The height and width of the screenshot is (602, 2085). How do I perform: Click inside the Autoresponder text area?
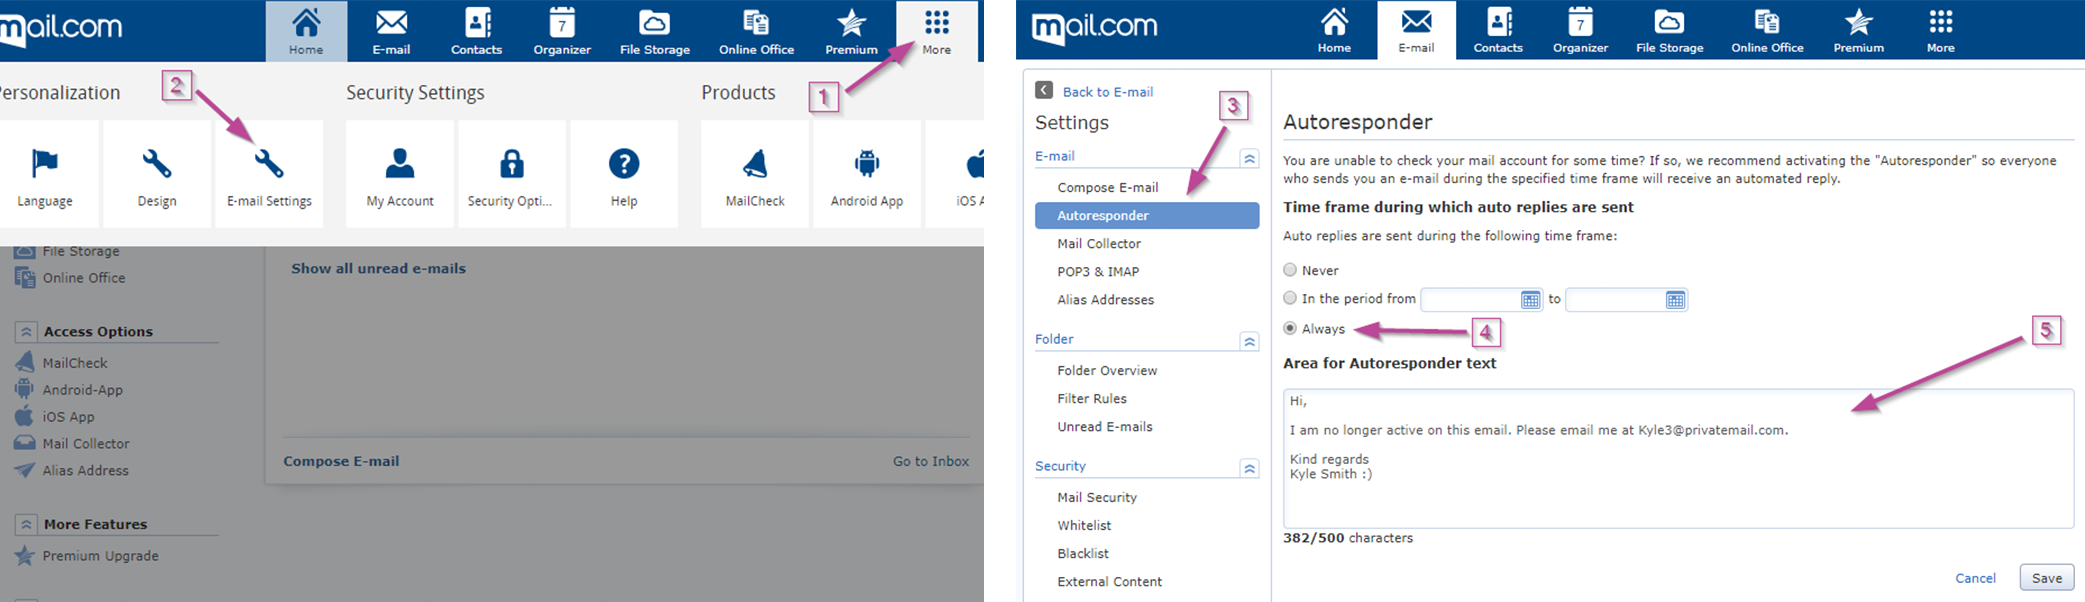(1677, 490)
